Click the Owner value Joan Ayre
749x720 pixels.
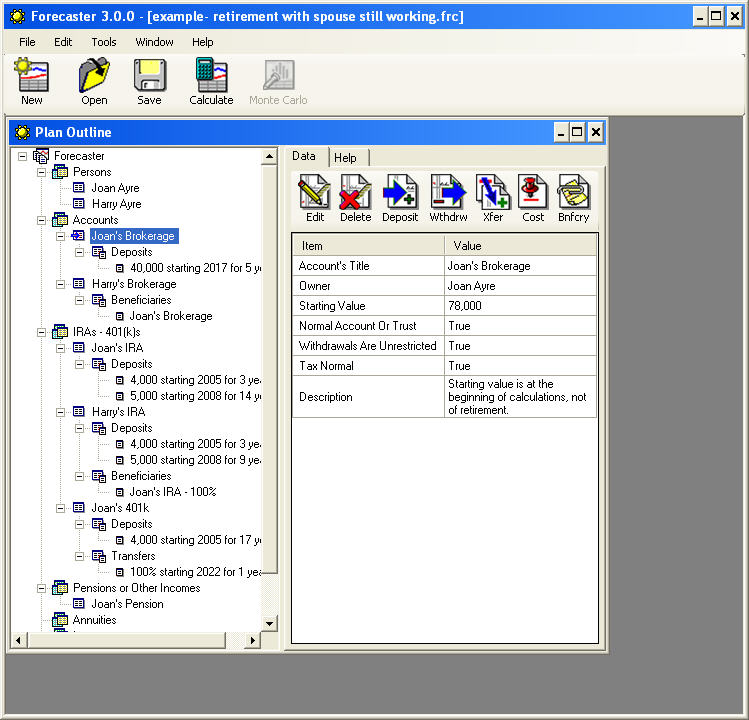click(520, 286)
